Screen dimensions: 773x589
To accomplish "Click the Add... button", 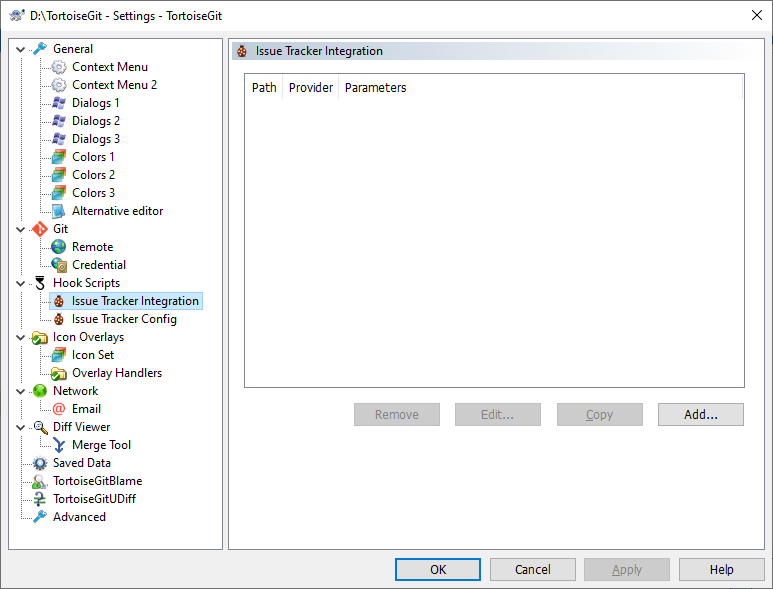I will pos(701,415).
